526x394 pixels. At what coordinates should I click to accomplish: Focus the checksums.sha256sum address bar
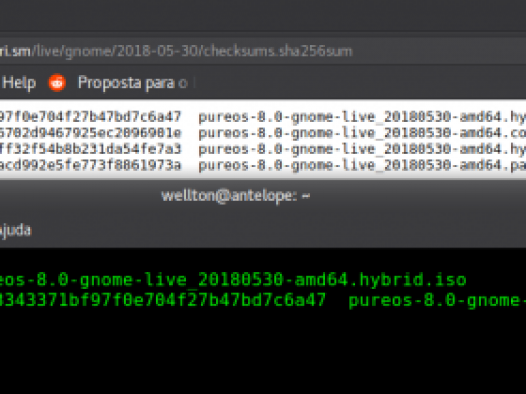(263, 51)
